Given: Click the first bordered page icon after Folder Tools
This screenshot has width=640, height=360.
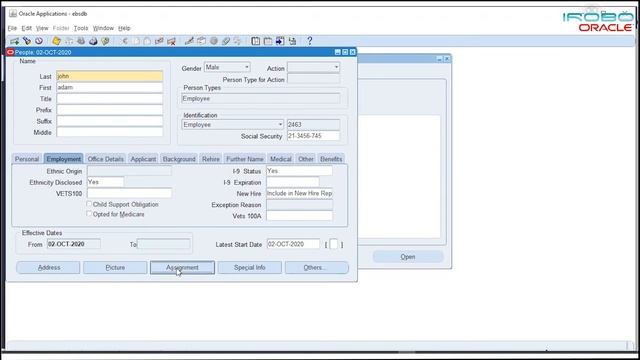Looking at the screenshot, I should (x=256, y=41).
